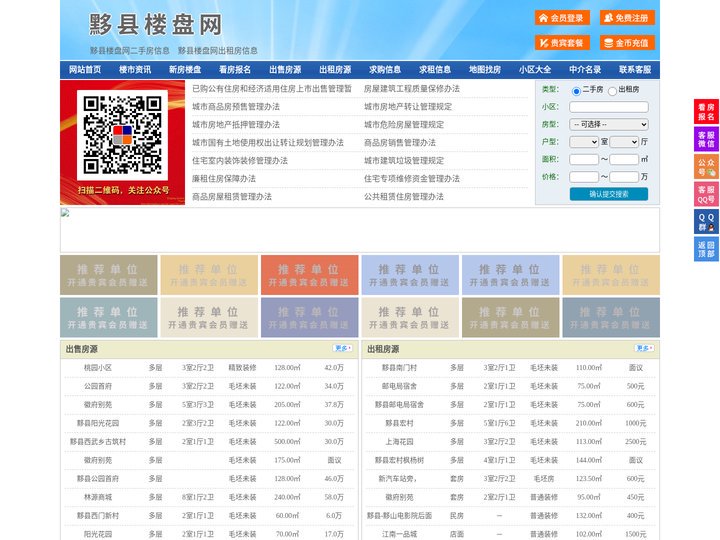Viewport: 720px width, 540px height.
Task: Open the 江南一品城 rental listing
Action: click(399, 534)
